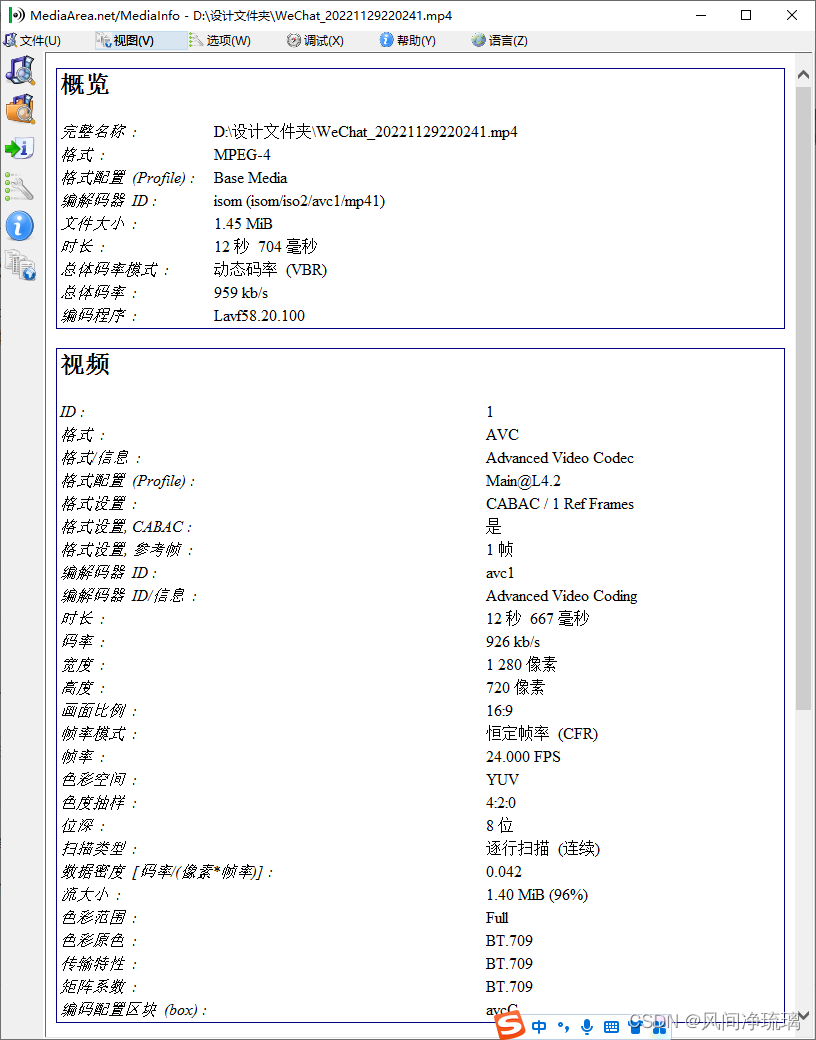Click the Advanced Video Coding value
Screen dimensions: 816x1040
point(562,596)
